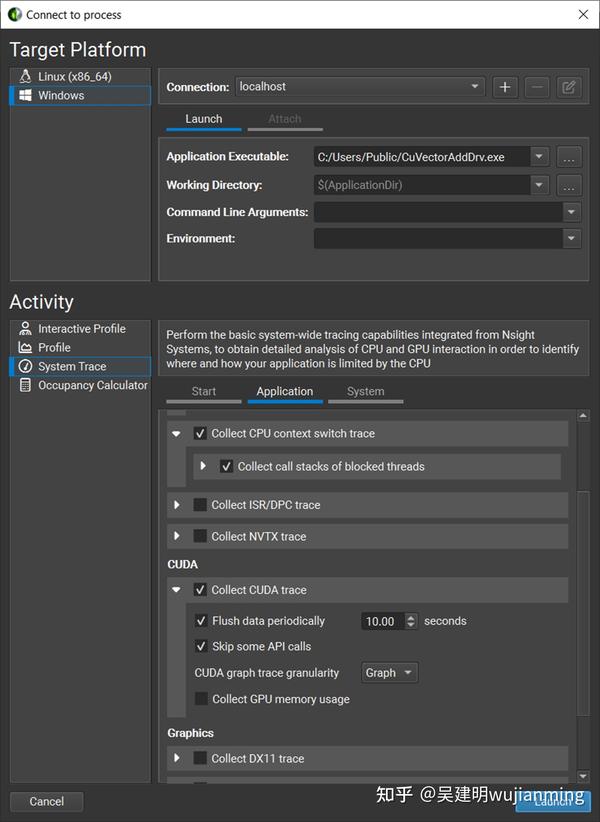
Task: Click the Command Line Arguments input field
Action: [440, 211]
